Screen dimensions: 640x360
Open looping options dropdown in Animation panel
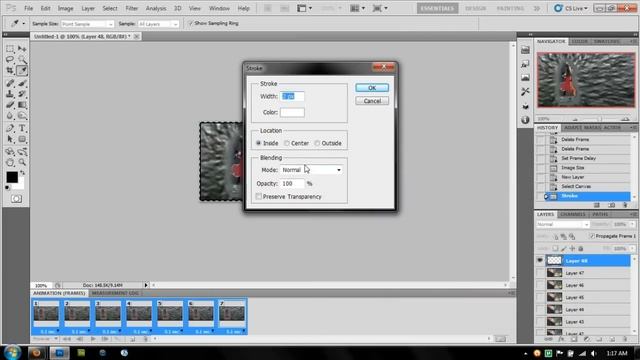pos(45,339)
